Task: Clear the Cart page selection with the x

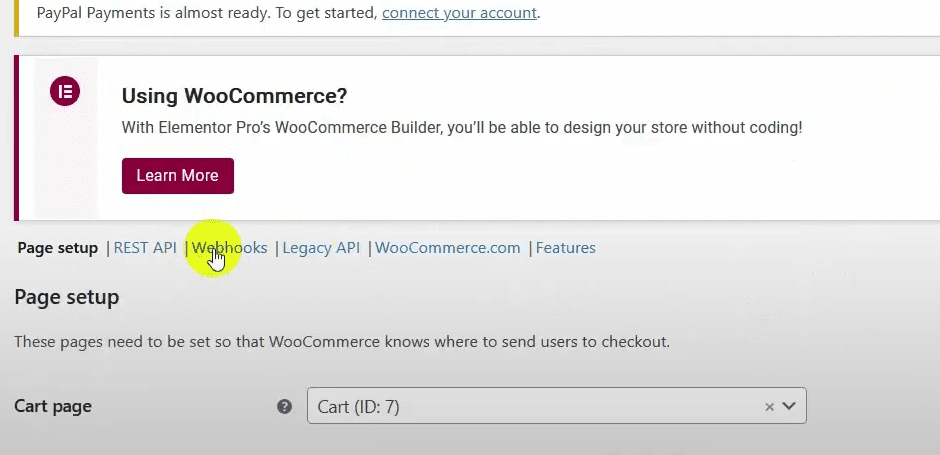Action: (769, 407)
